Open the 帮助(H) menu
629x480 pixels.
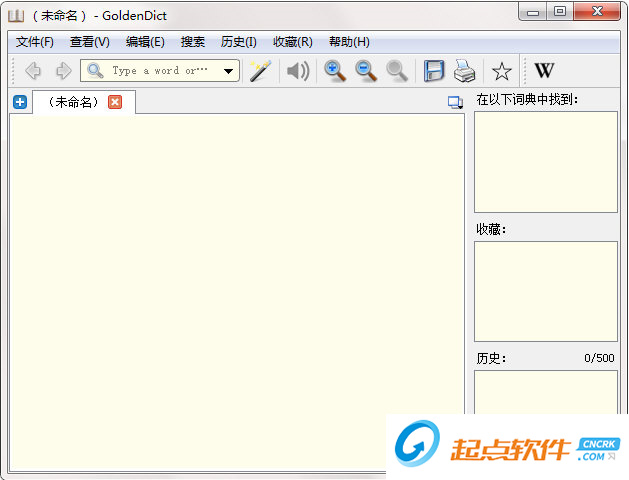[x=349, y=42]
